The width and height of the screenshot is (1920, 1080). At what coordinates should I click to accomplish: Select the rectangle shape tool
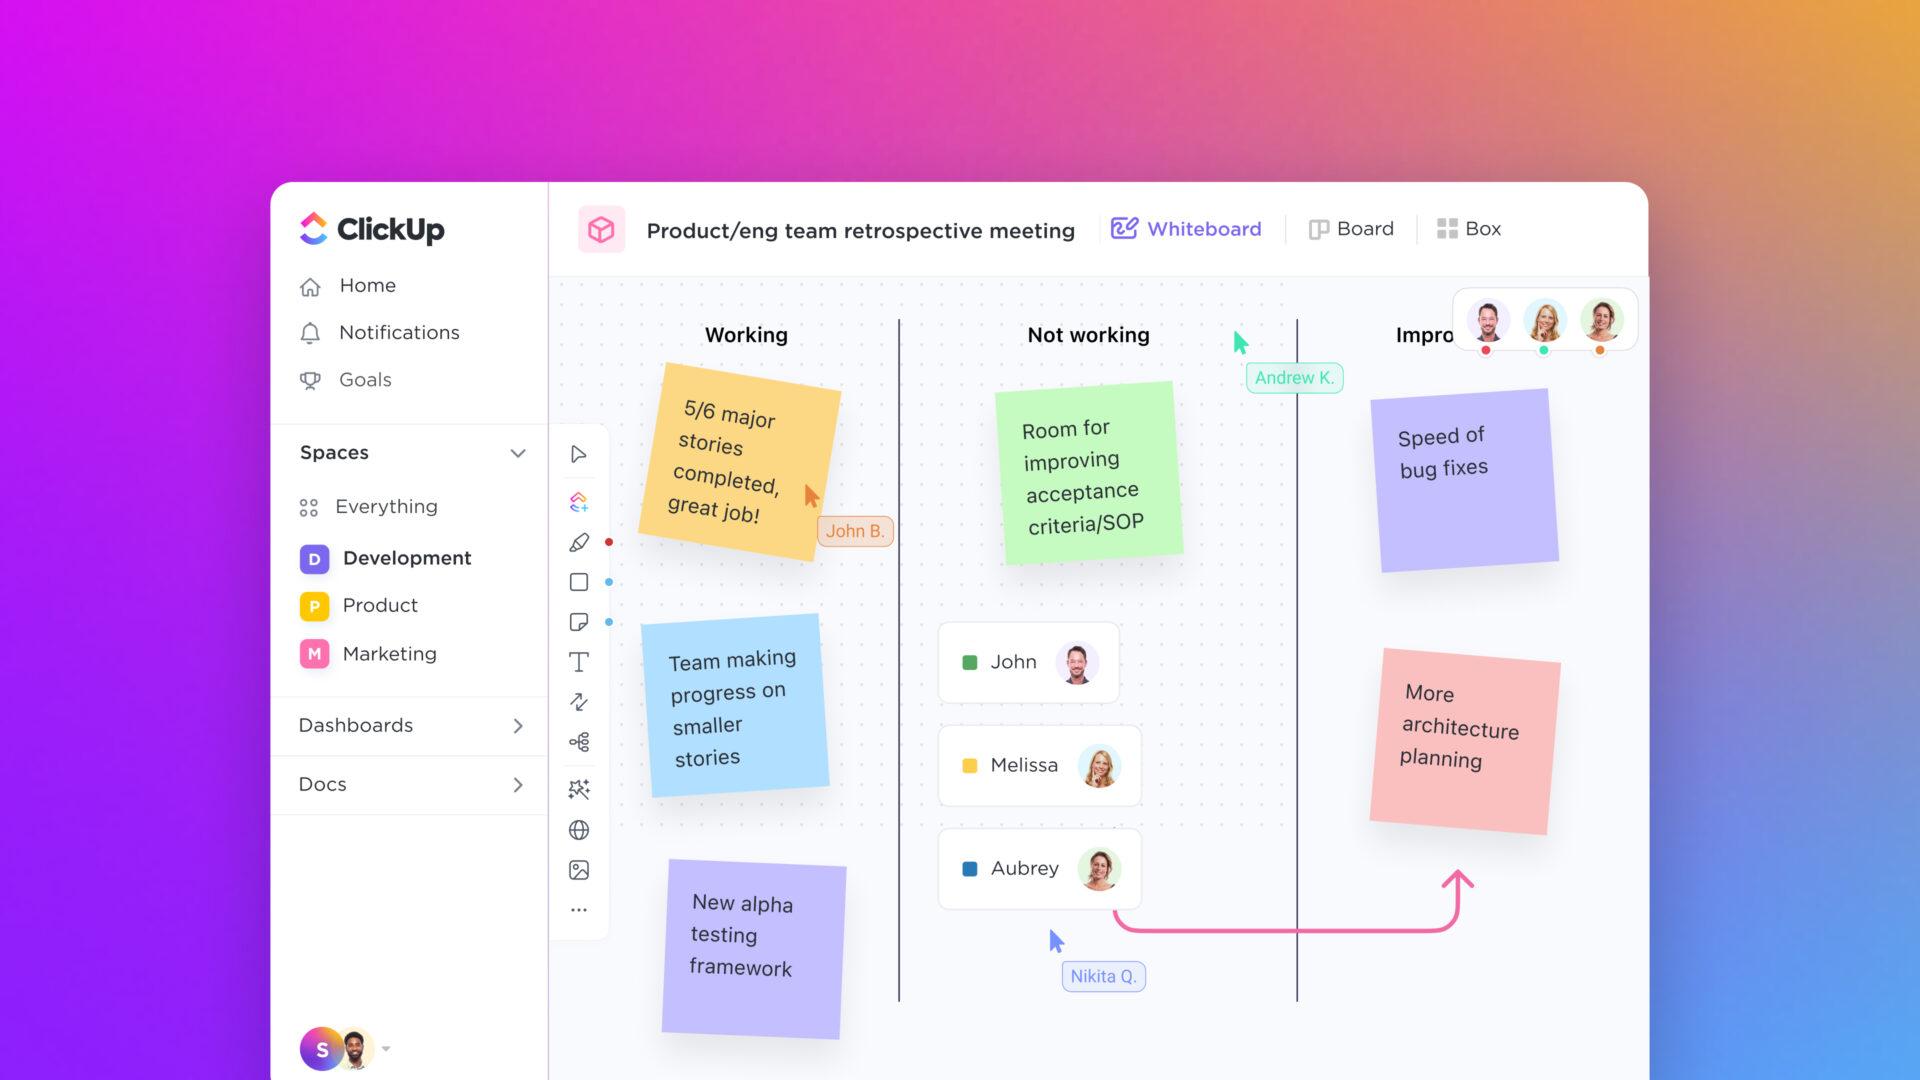pos(578,580)
